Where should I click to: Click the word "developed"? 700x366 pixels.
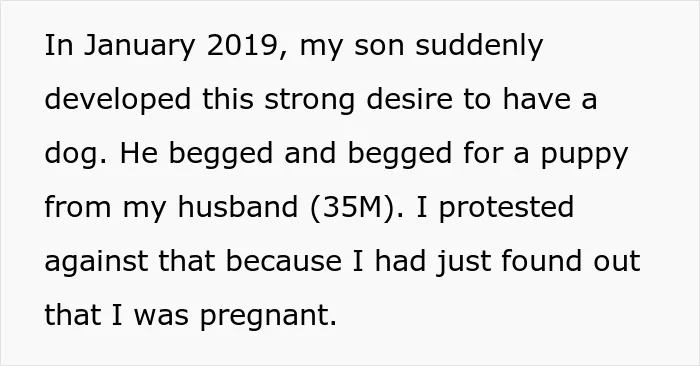118,100
